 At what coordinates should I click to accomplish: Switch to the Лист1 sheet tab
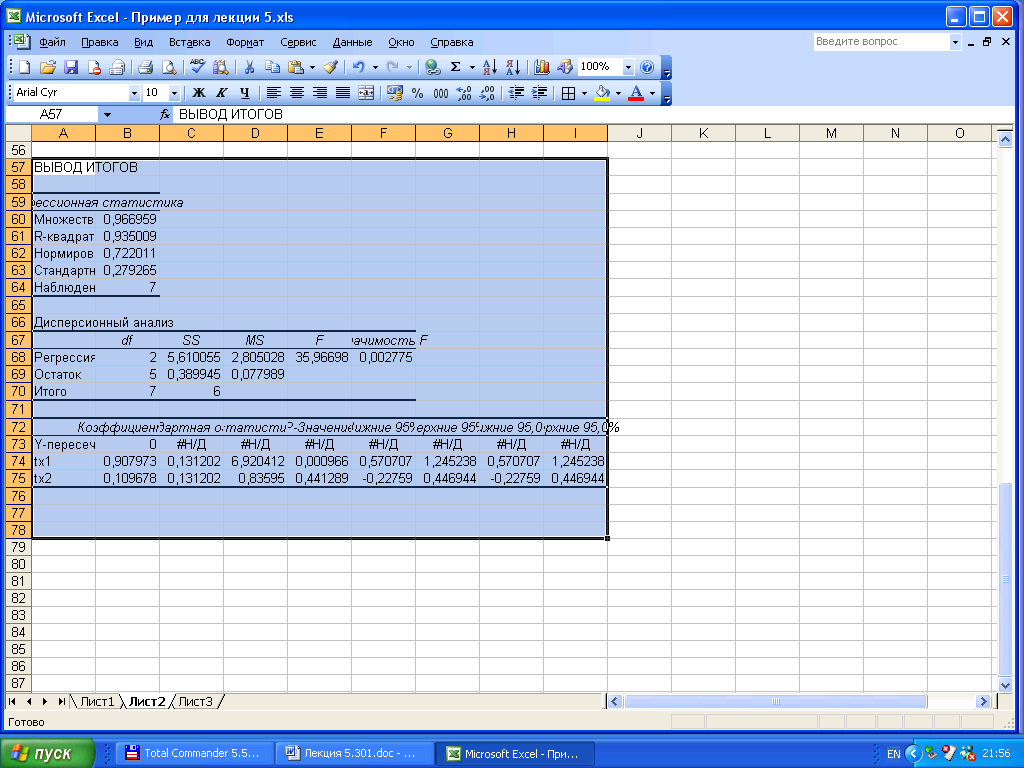[97, 701]
